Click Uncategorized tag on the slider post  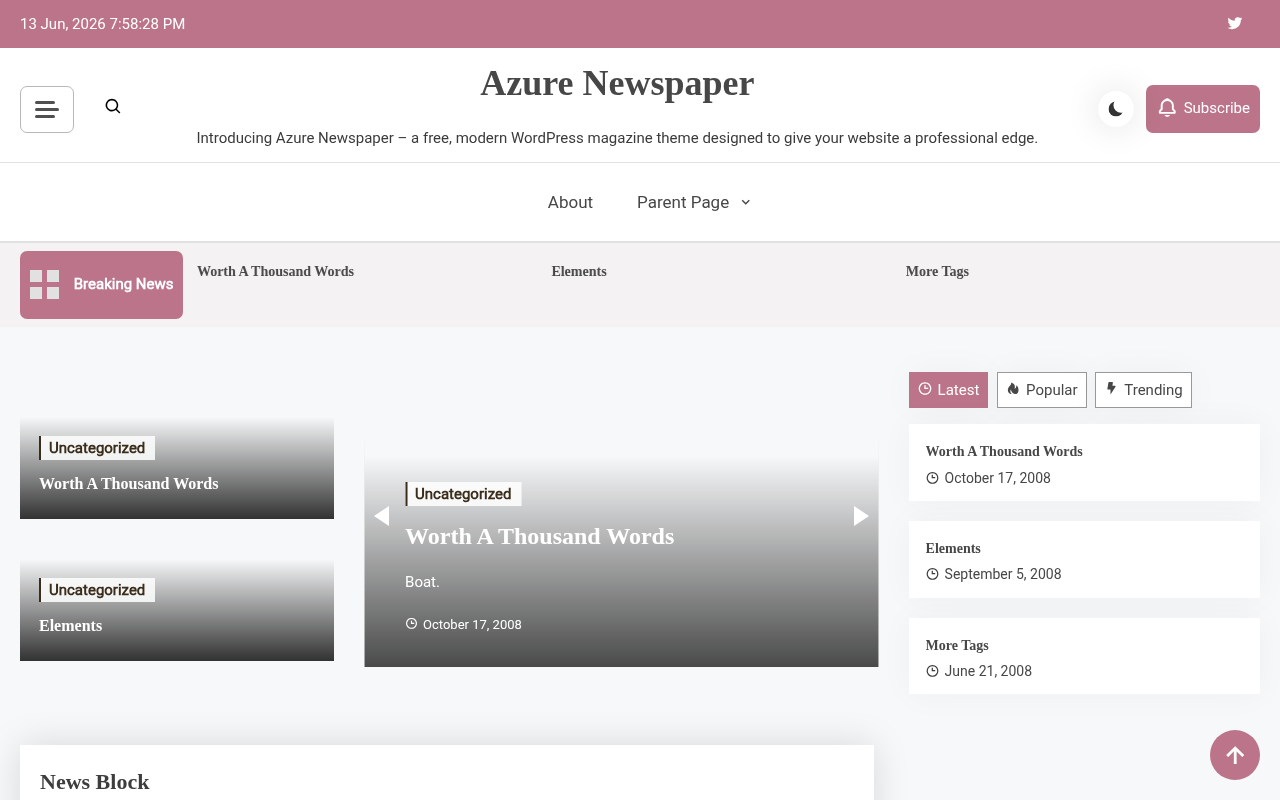[463, 494]
